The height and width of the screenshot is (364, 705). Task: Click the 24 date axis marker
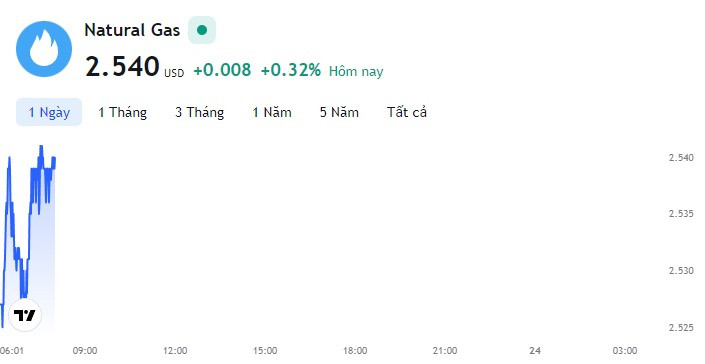point(535,351)
